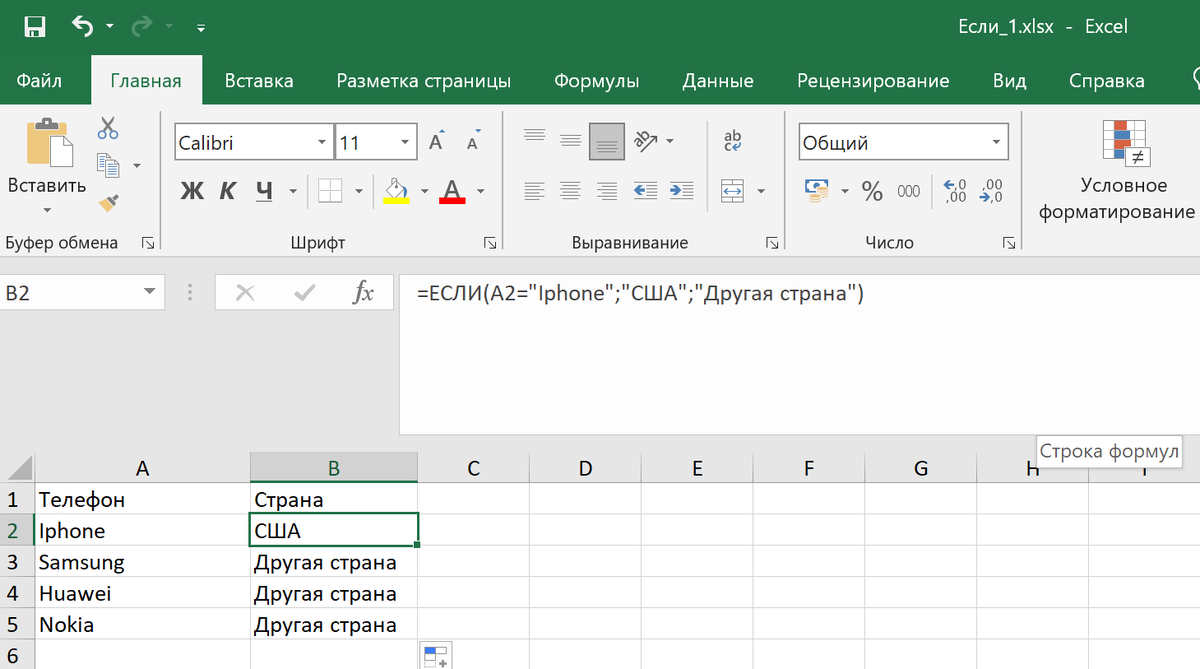Click in the formula bar text
This screenshot has width=1200, height=669.
coord(640,294)
